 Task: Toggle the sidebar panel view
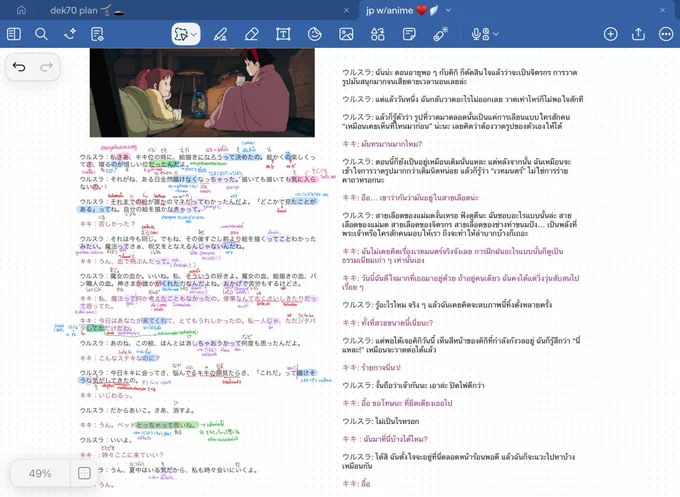click(x=14, y=34)
